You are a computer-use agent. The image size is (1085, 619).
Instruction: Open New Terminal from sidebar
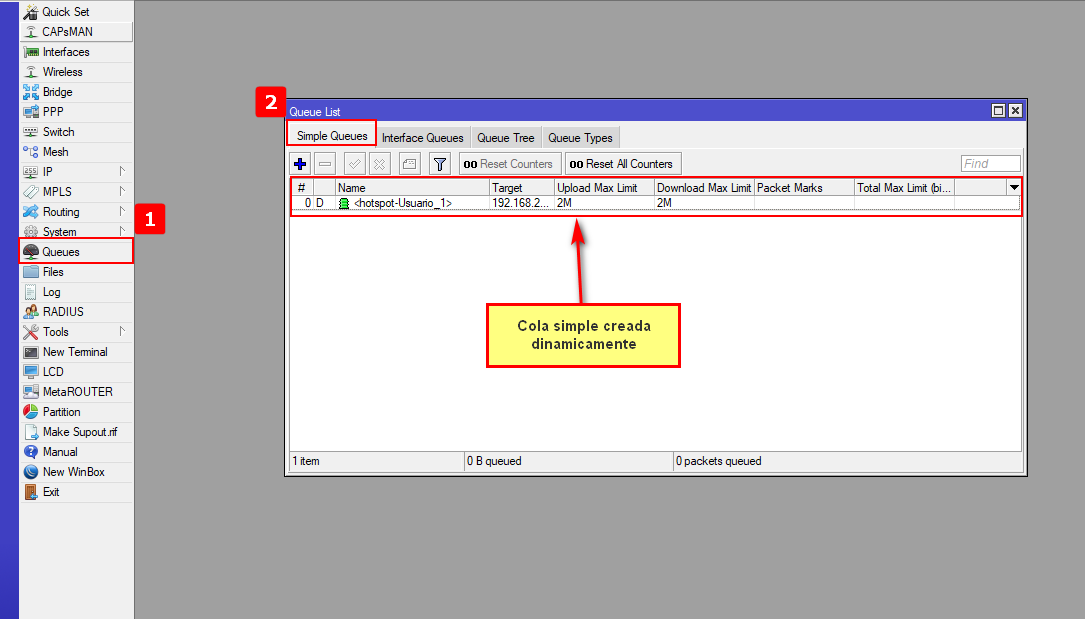[75, 352]
